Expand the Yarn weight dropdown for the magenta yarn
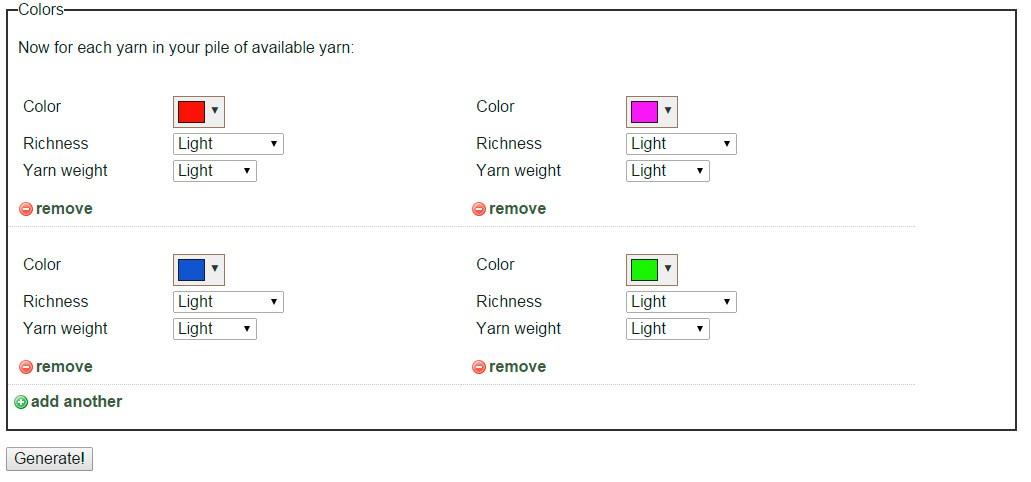 pyautogui.click(x=668, y=171)
